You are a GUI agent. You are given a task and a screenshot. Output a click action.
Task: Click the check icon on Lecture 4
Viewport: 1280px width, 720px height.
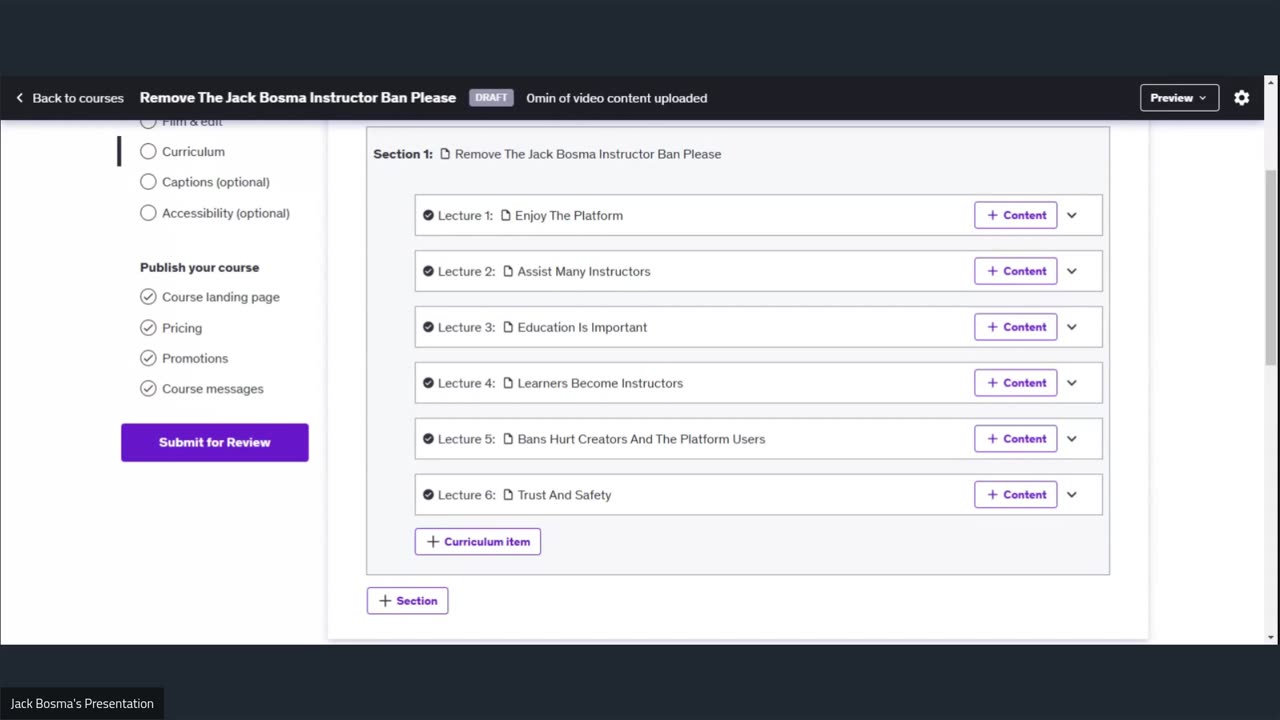pos(428,383)
